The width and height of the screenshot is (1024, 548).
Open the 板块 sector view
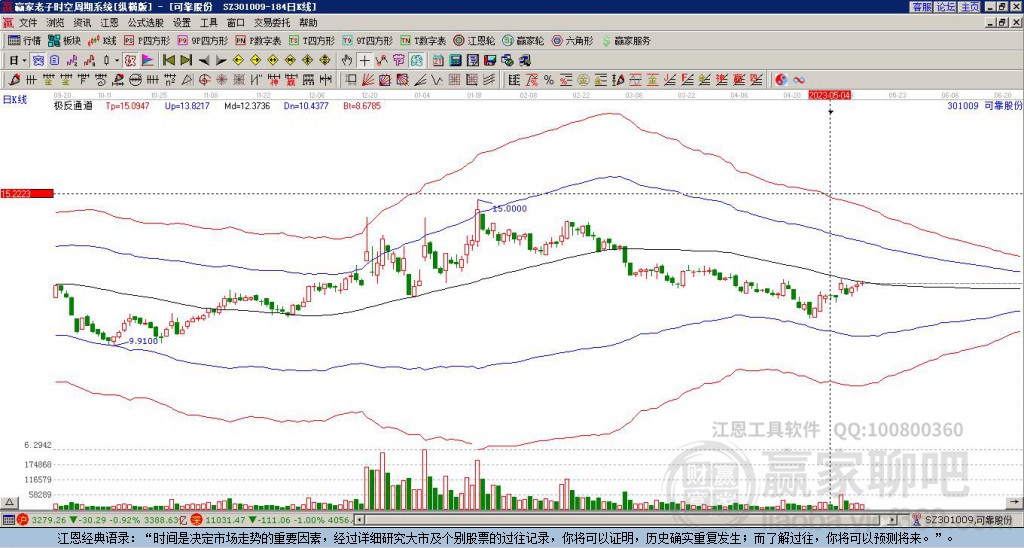coord(64,40)
